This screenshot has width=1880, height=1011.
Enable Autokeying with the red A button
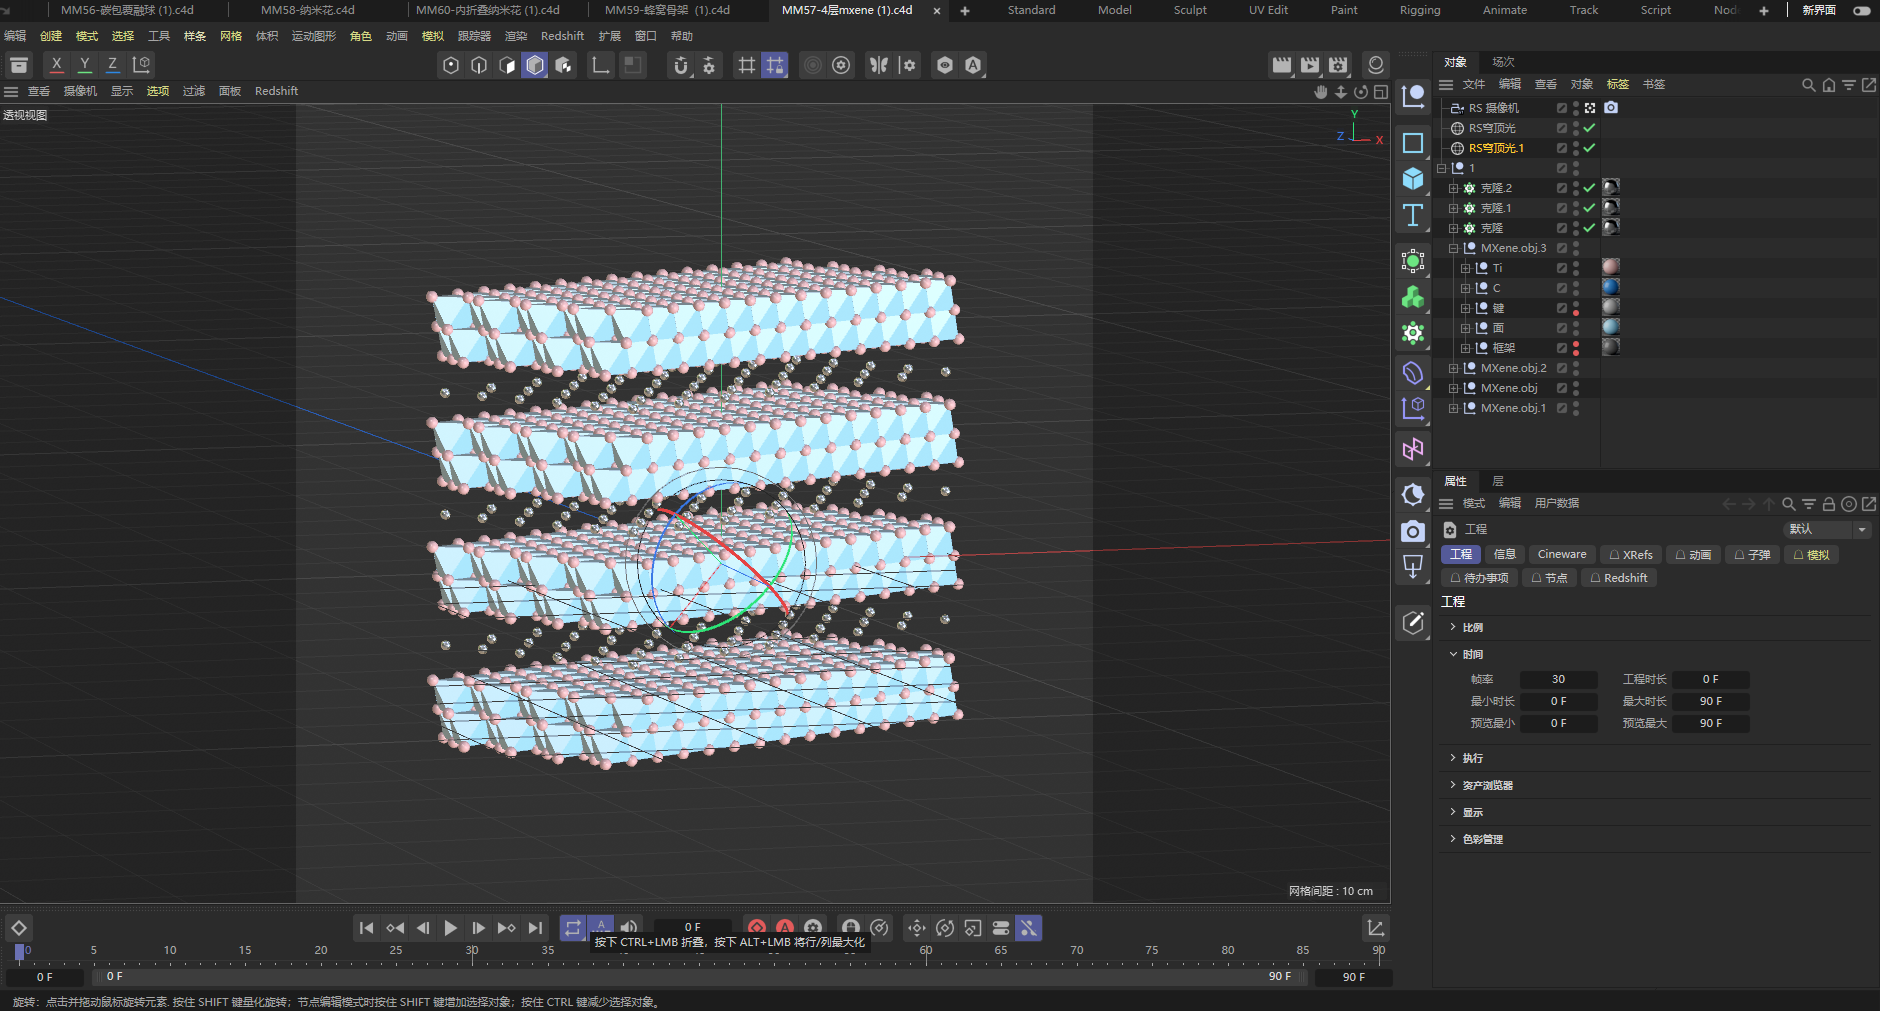[785, 928]
